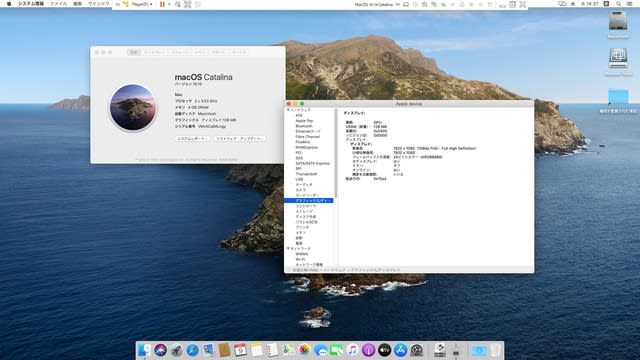This screenshot has width=640, height=360.
Task: Click the macOS Catalina round image
Action: 133,107
